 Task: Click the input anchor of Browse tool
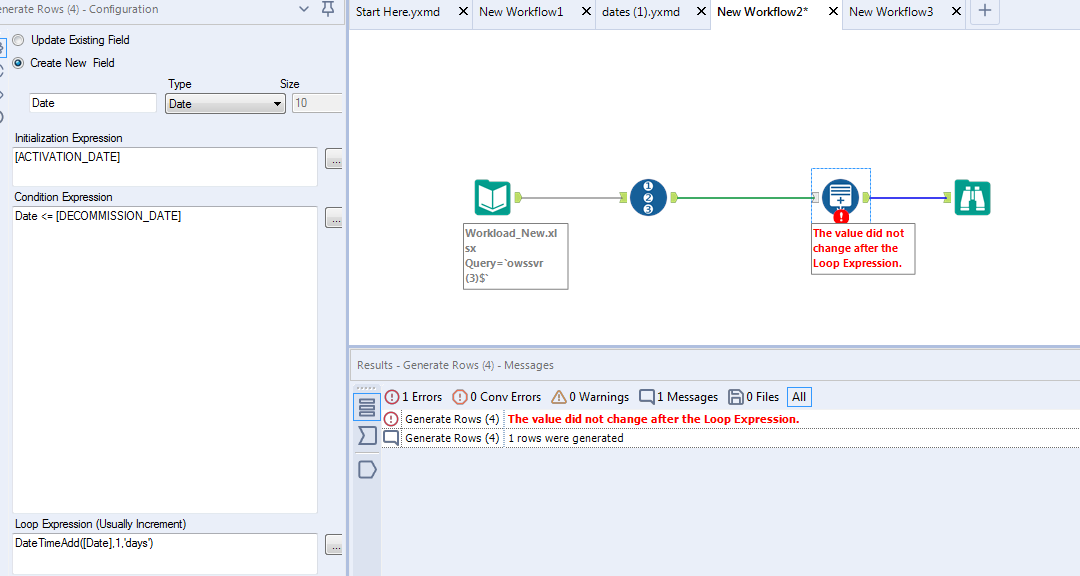pos(947,198)
